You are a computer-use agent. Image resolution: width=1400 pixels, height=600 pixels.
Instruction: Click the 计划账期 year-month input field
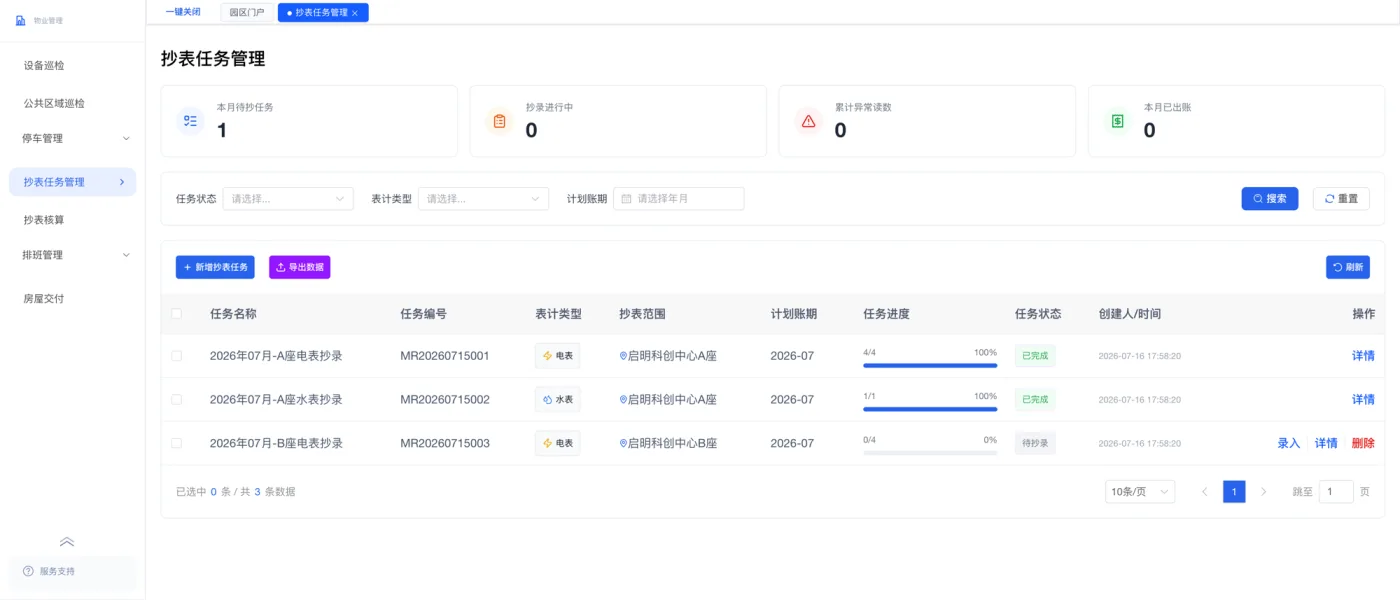click(678, 199)
